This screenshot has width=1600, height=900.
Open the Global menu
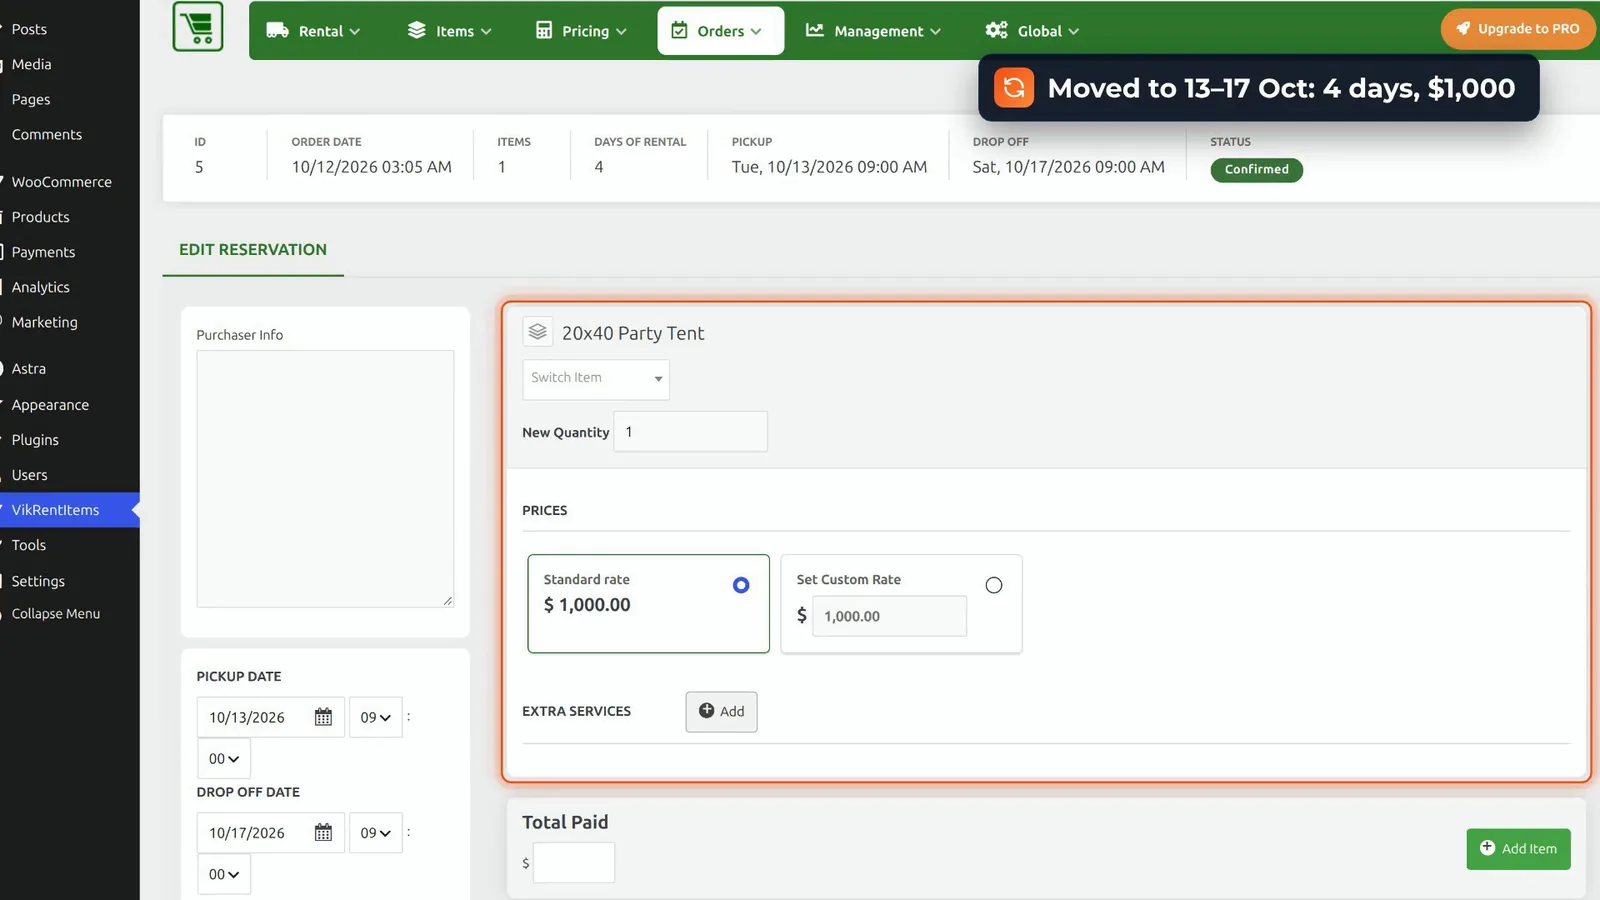tap(1032, 31)
